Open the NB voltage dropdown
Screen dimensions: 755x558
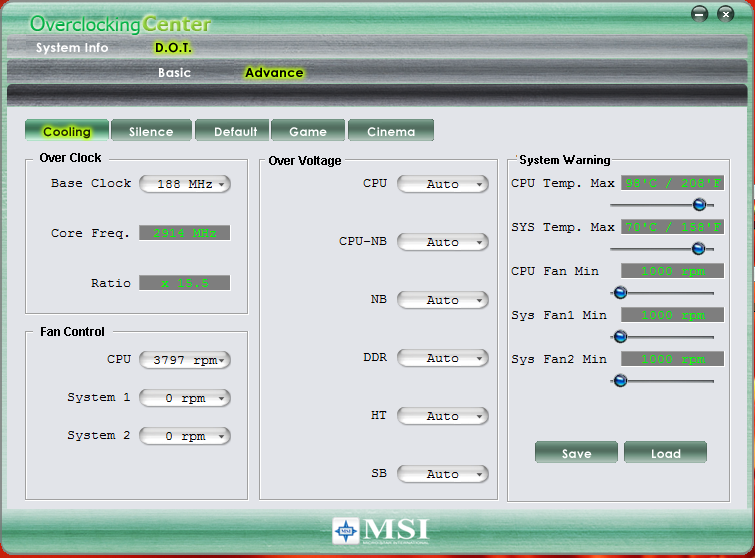[443, 300]
